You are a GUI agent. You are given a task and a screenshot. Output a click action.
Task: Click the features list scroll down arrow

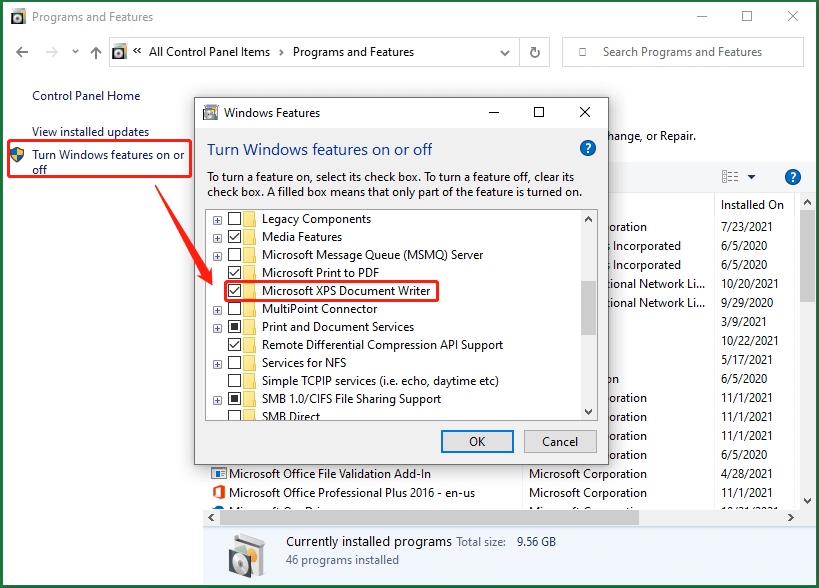[589, 411]
